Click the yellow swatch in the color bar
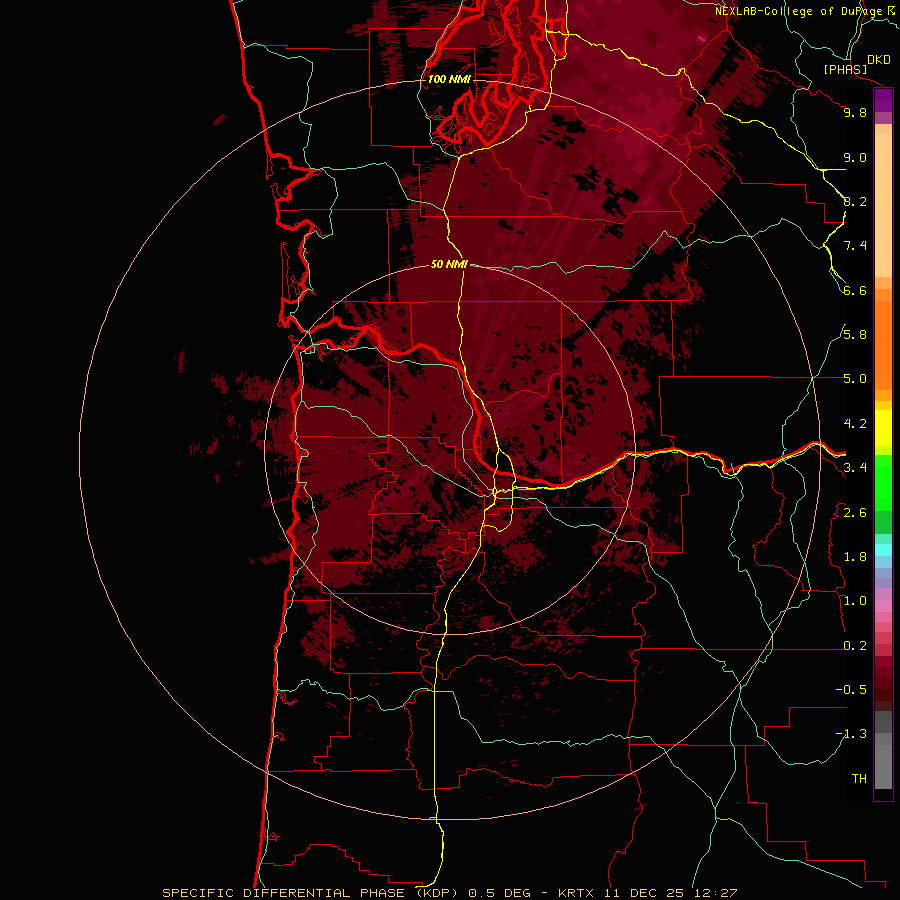This screenshot has height=900, width=900. tap(883, 428)
